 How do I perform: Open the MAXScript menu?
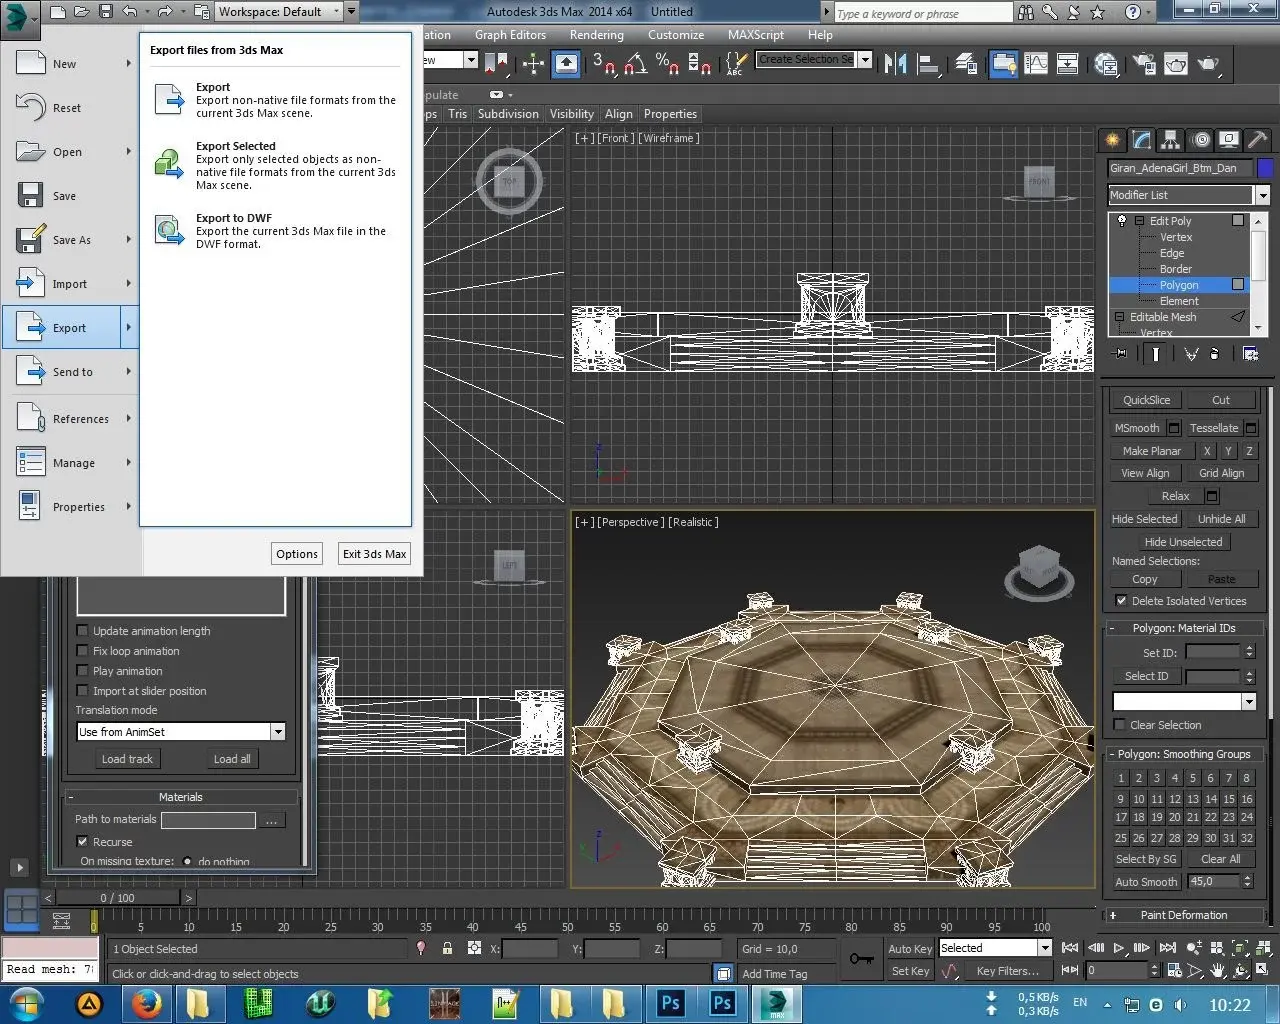(756, 35)
